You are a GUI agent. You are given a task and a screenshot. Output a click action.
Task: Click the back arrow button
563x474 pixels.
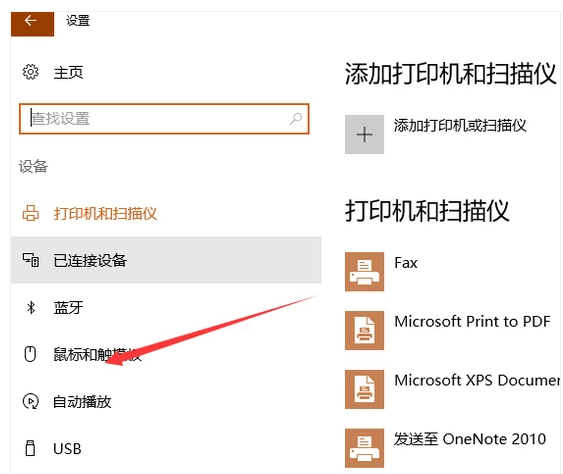32,23
